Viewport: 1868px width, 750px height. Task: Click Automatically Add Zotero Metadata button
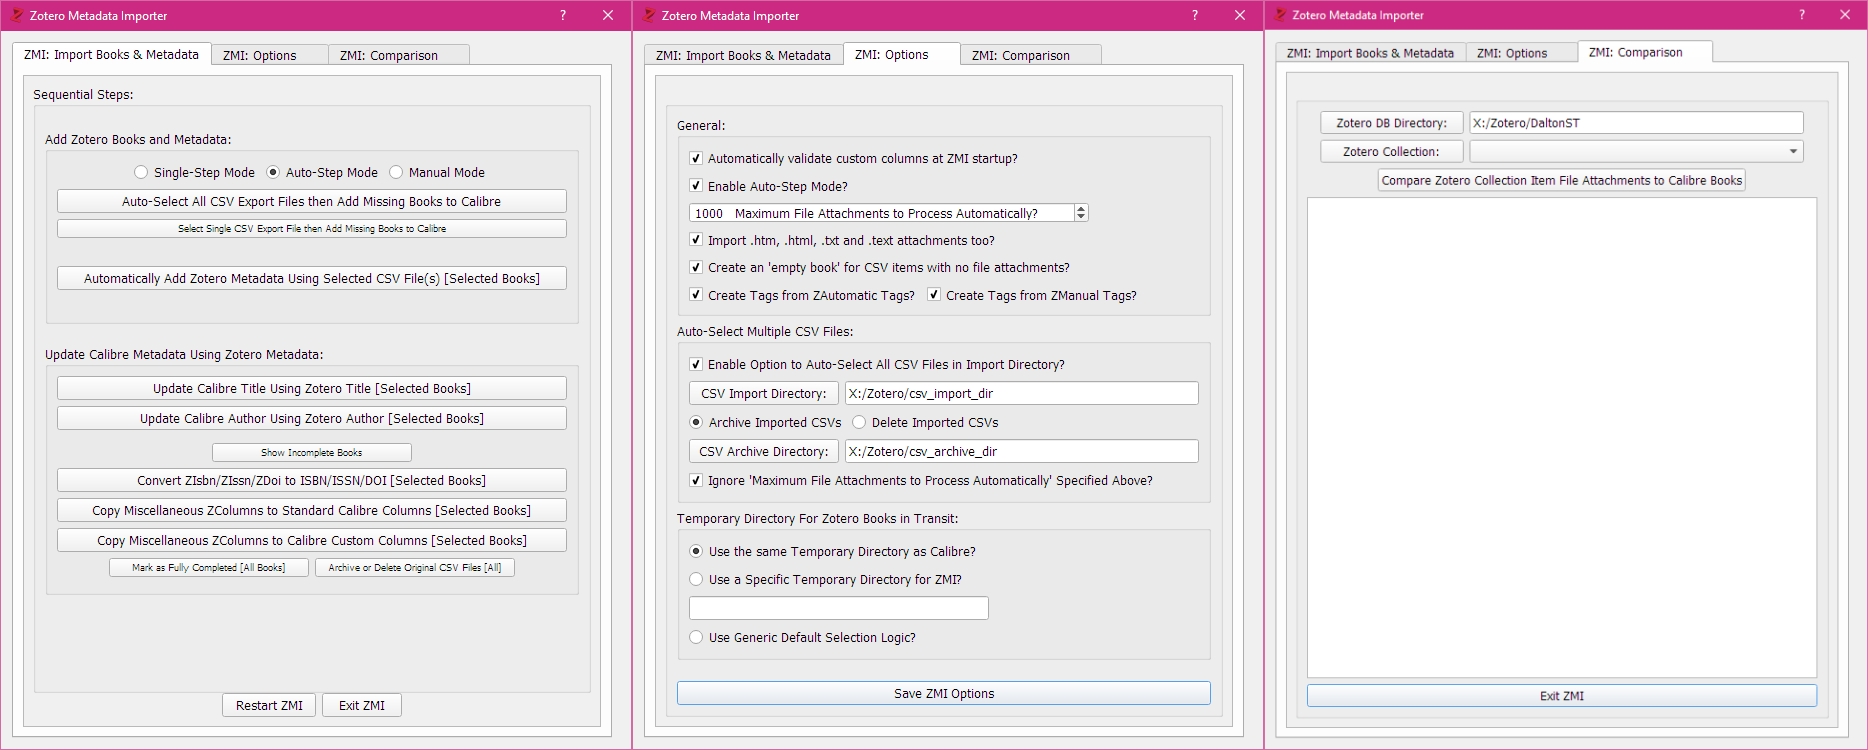click(312, 278)
